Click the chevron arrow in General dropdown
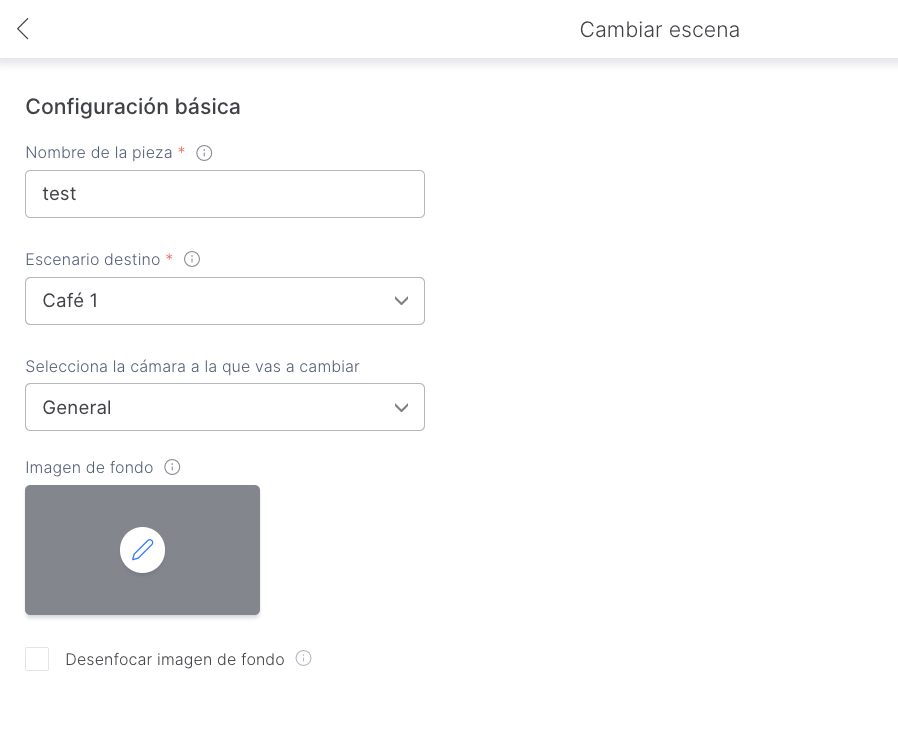898x748 pixels. click(x=401, y=407)
